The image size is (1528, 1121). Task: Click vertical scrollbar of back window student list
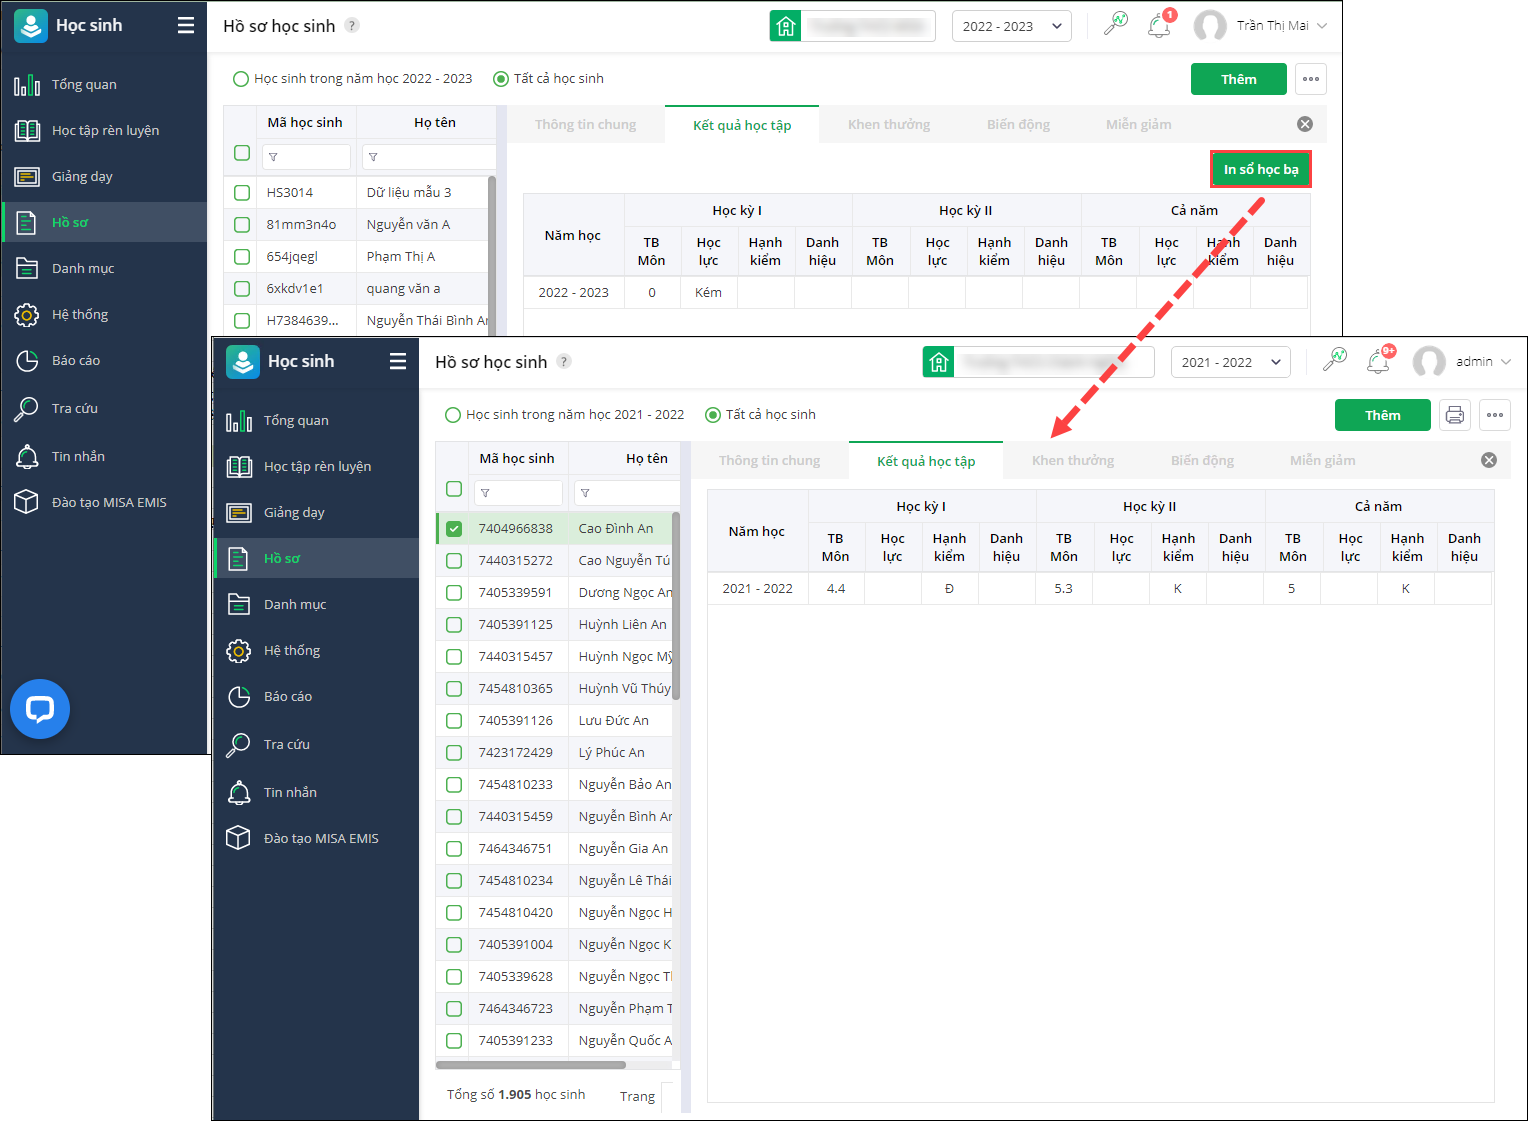[492, 256]
